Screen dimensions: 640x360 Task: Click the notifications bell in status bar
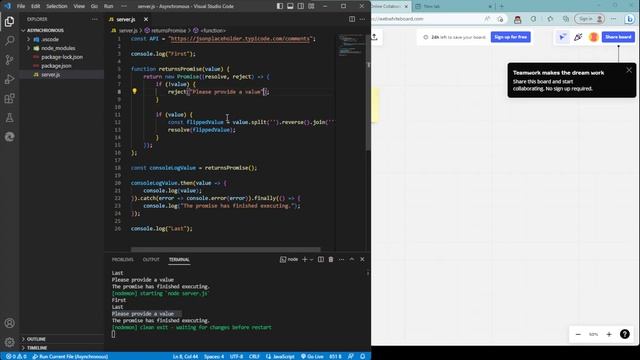coord(362,356)
